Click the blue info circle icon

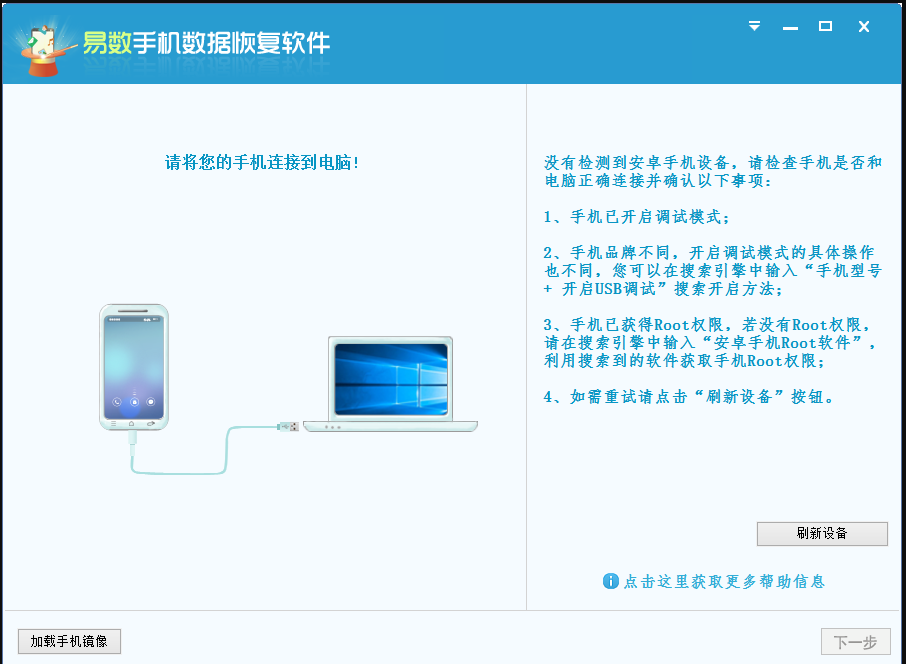(x=610, y=581)
